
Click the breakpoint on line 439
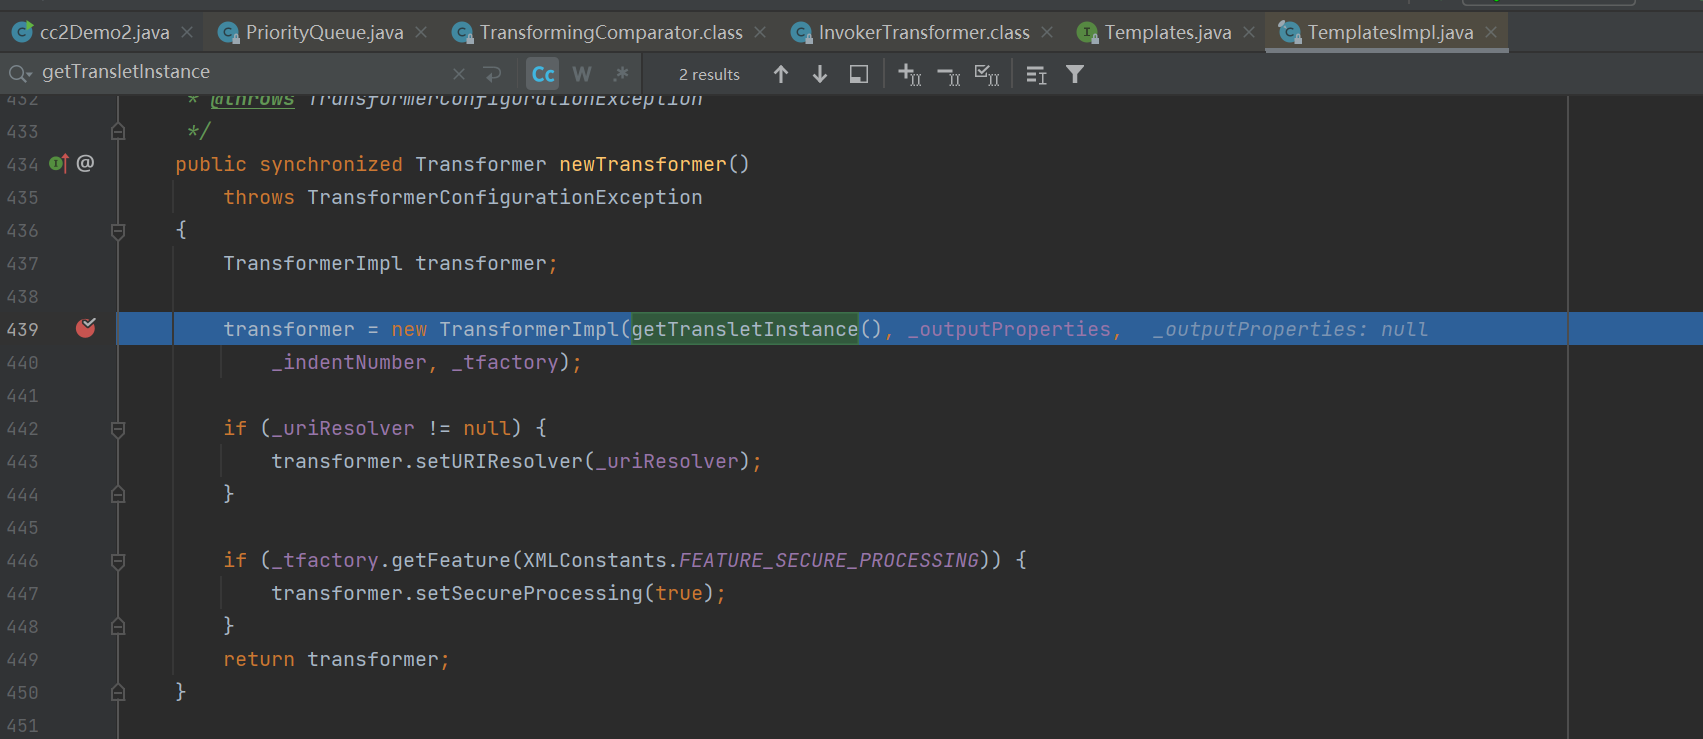(x=86, y=328)
